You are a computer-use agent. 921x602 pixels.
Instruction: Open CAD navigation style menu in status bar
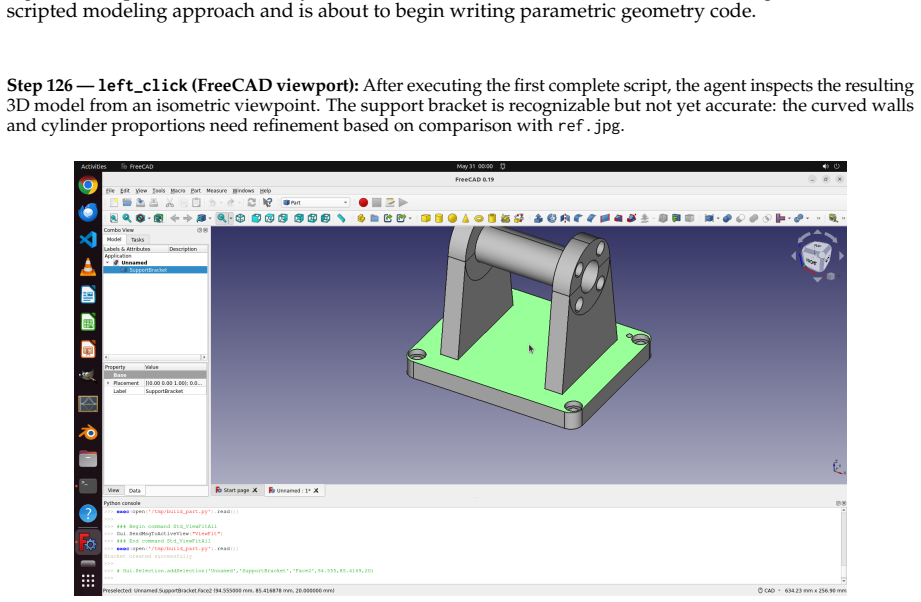coord(767,591)
